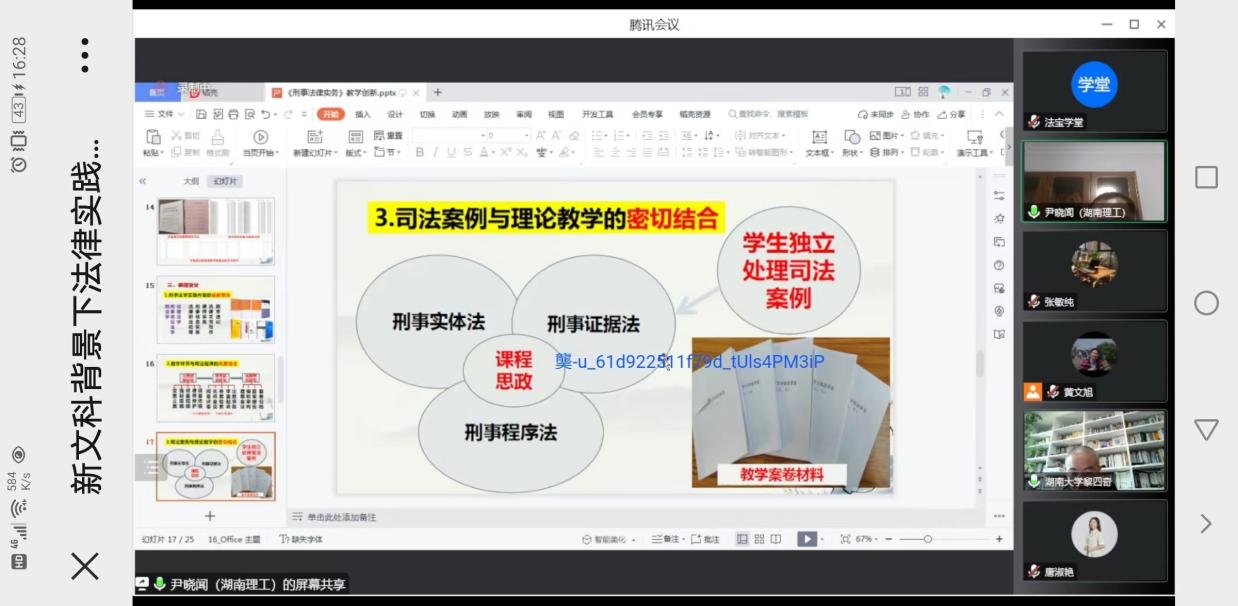
Task: Switch to the 放映 ribbon tab
Action: pos(491,114)
